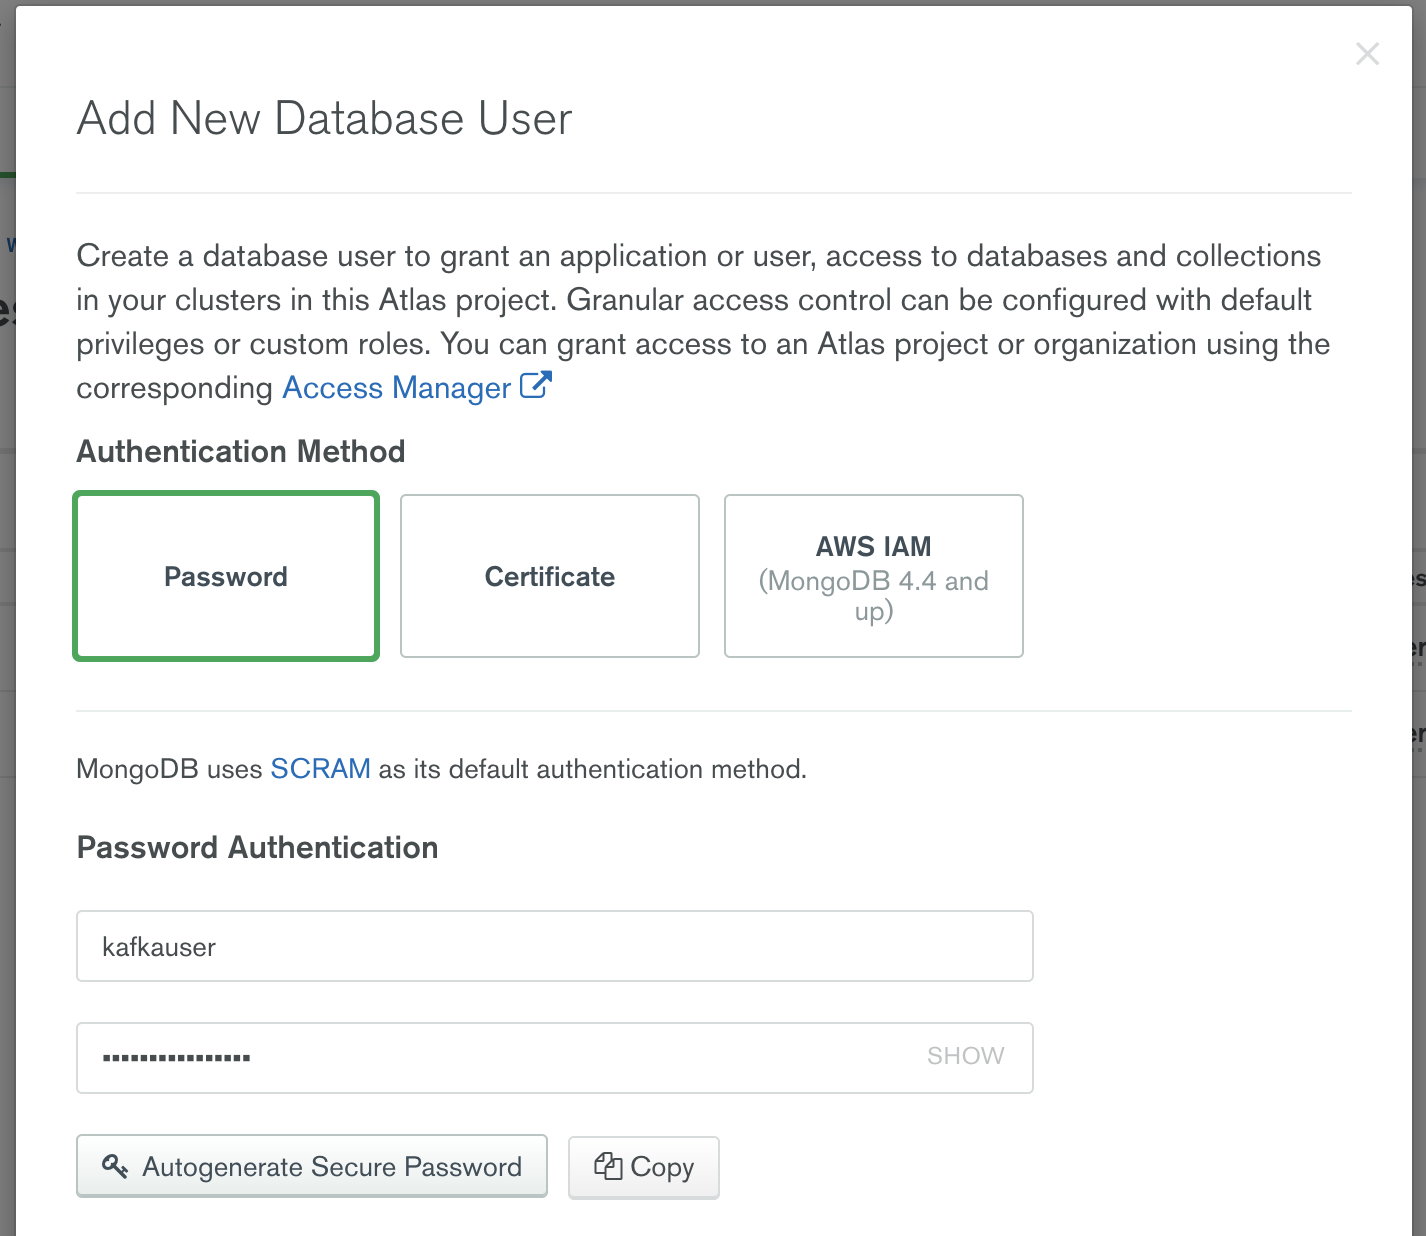Click the "Password Authentication" heading
This screenshot has width=1426, height=1236.
[x=257, y=848]
